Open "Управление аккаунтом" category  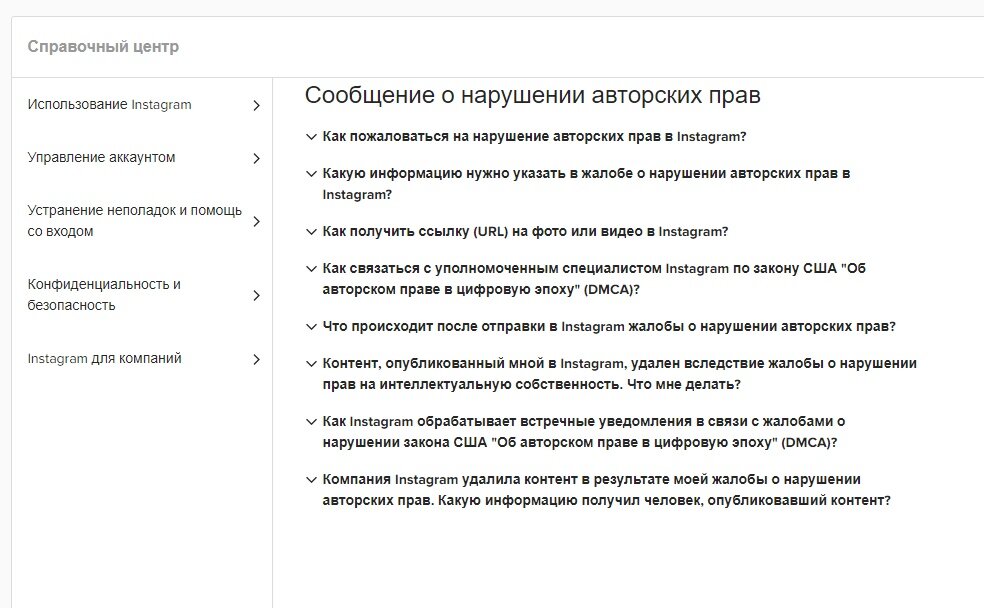click(x=102, y=158)
